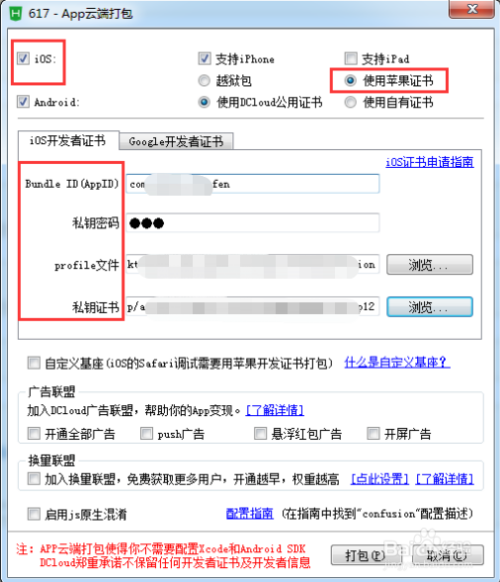
Task: Select 使用DCloud公用证书 radio option
Action: (204, 102)
